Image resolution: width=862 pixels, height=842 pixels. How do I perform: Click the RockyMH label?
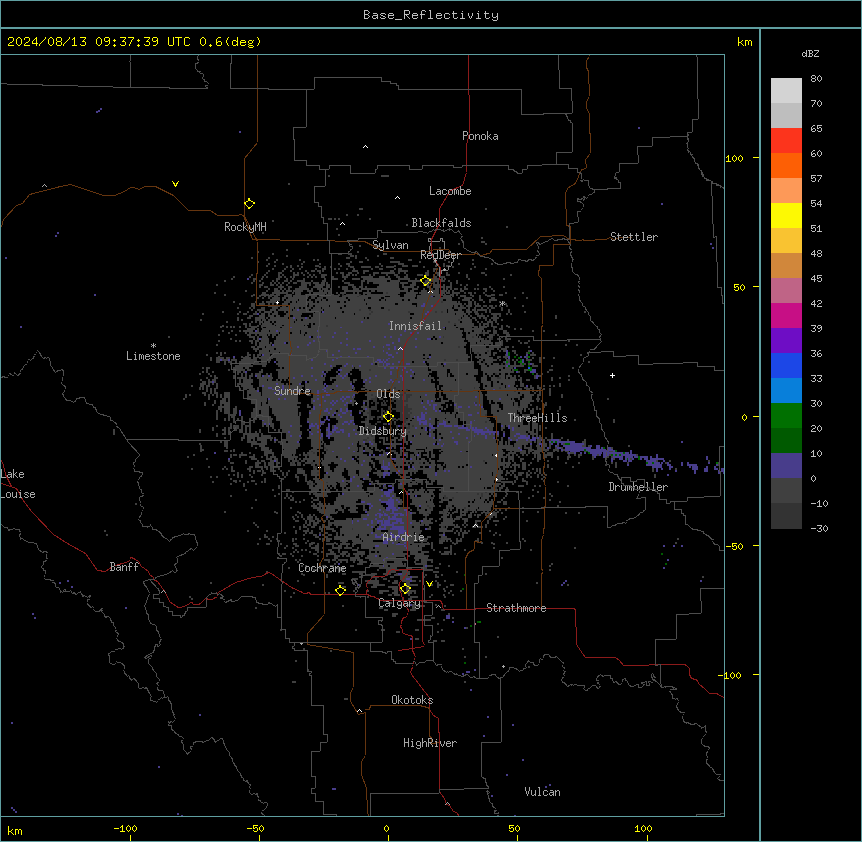click(245, 227)
